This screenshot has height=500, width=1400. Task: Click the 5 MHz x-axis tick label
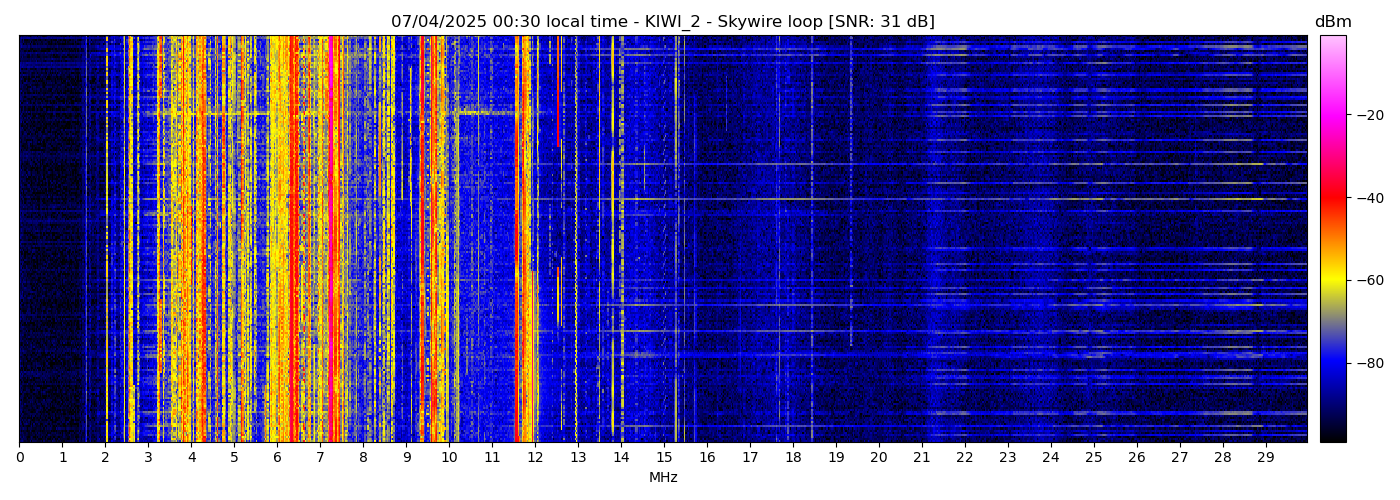pyautogui.click(x=234, y=458)
